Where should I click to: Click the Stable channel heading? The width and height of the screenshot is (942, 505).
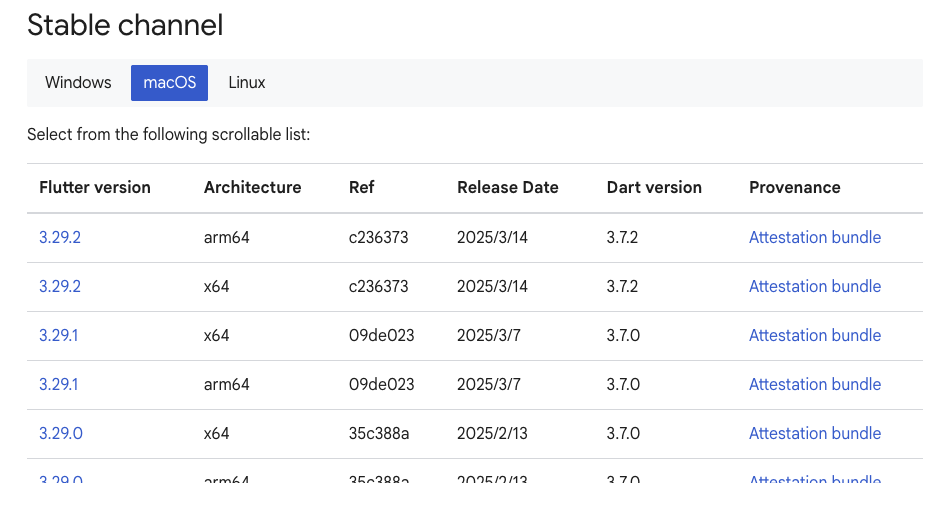(125, 26)
